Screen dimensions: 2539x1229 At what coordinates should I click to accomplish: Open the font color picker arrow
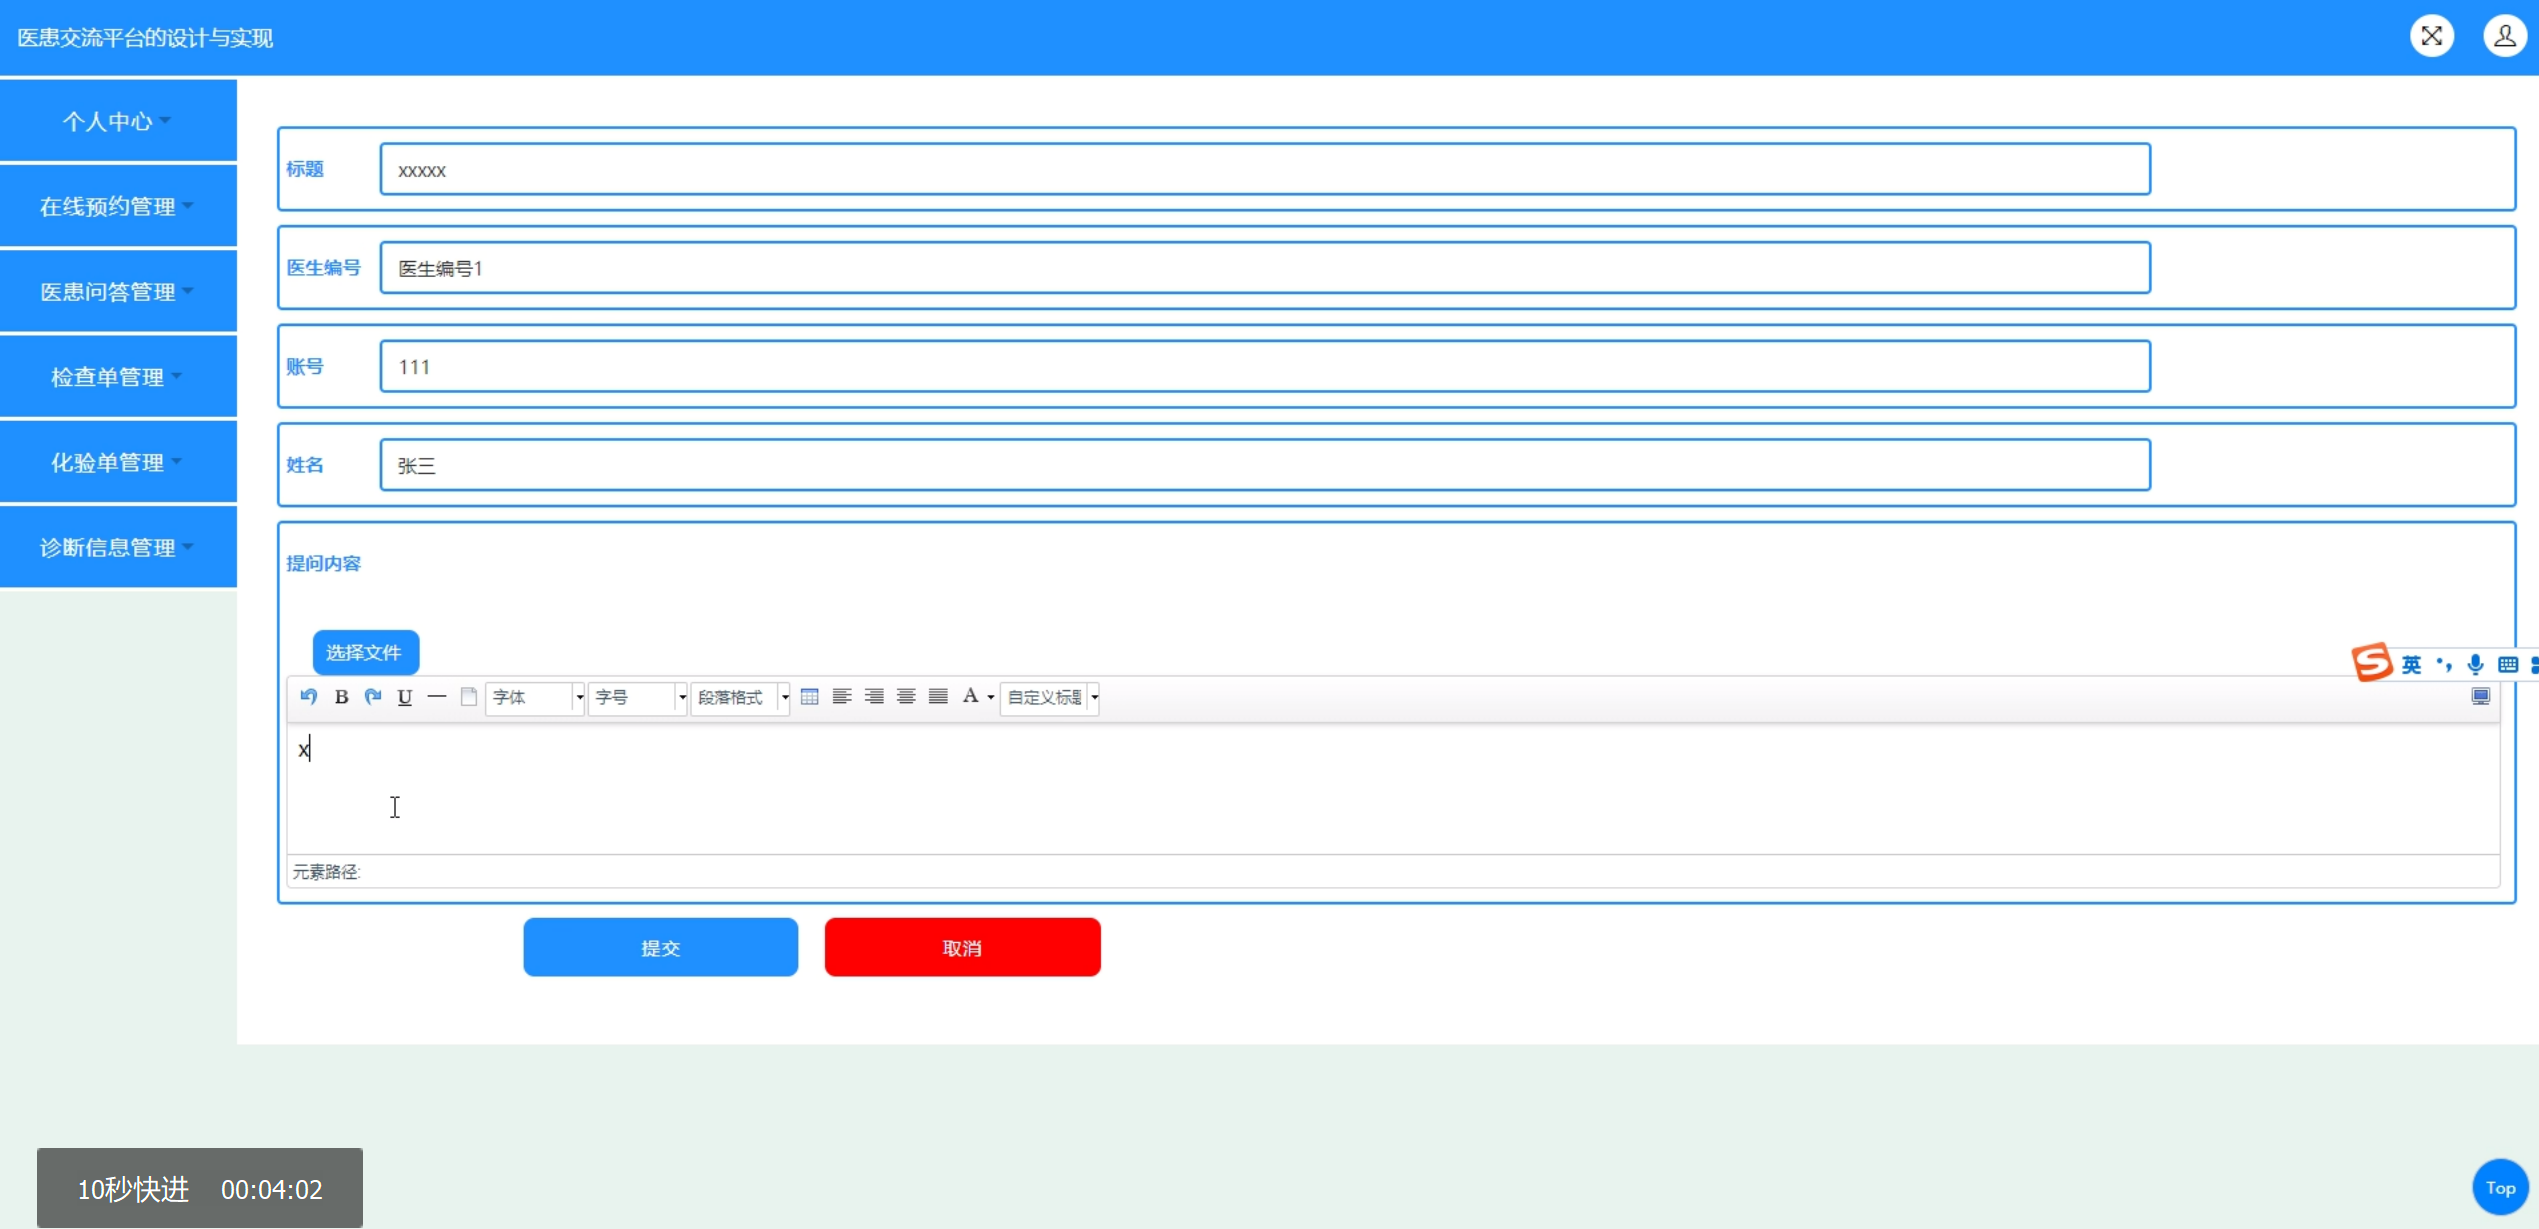tap(990, 697)
